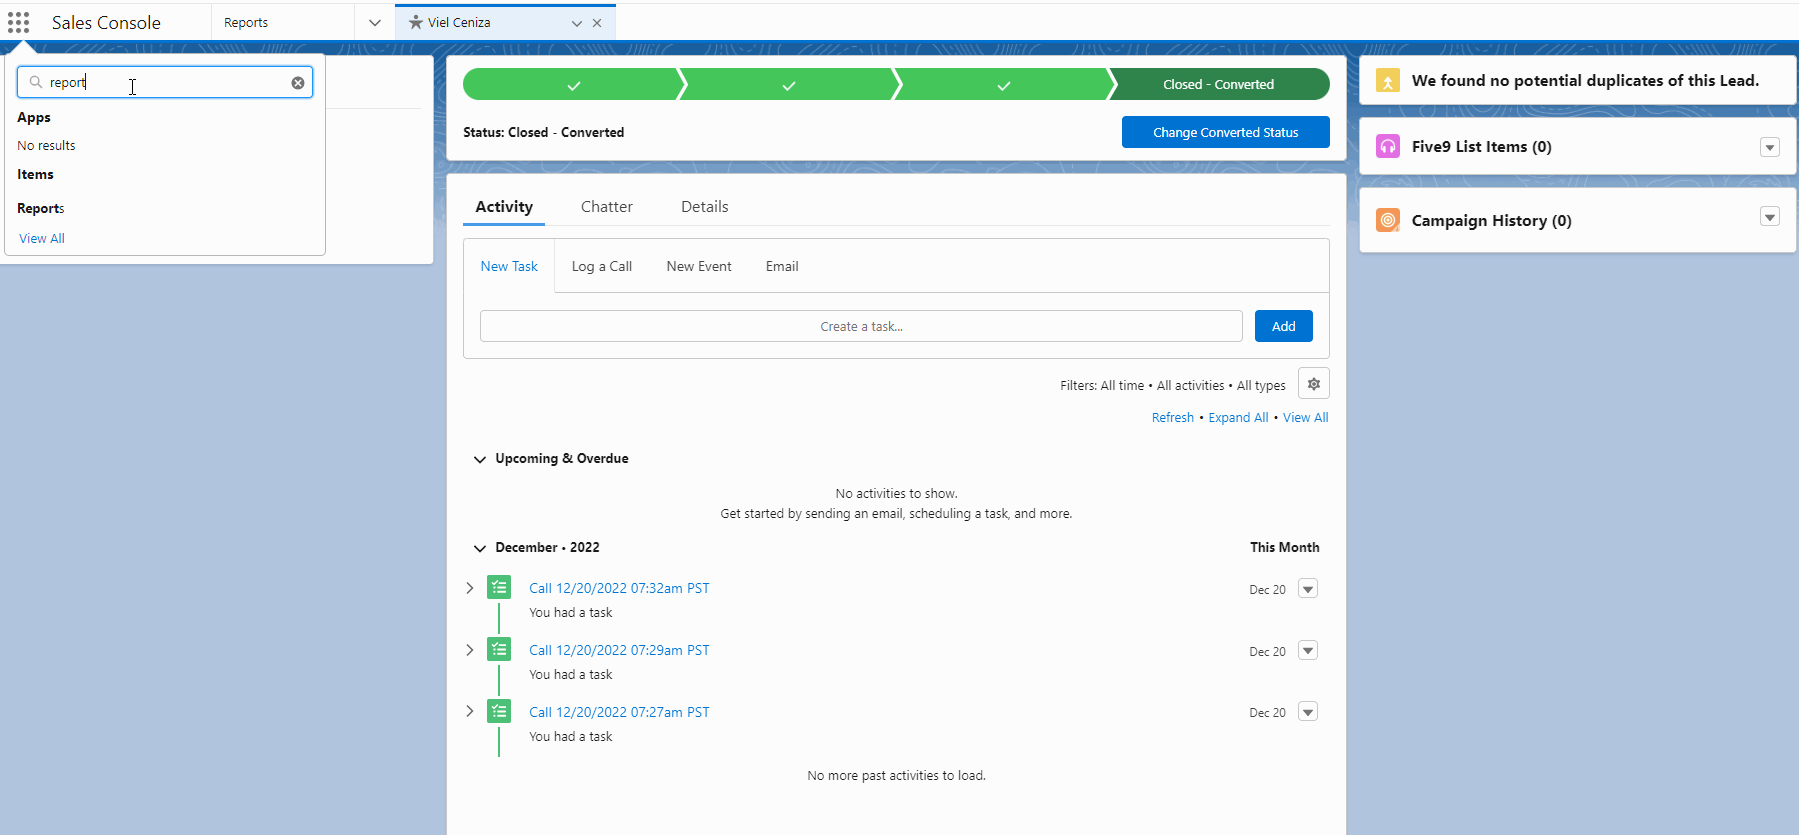Switch to the Details tab

pyautogui.click(x=705, y=207)
